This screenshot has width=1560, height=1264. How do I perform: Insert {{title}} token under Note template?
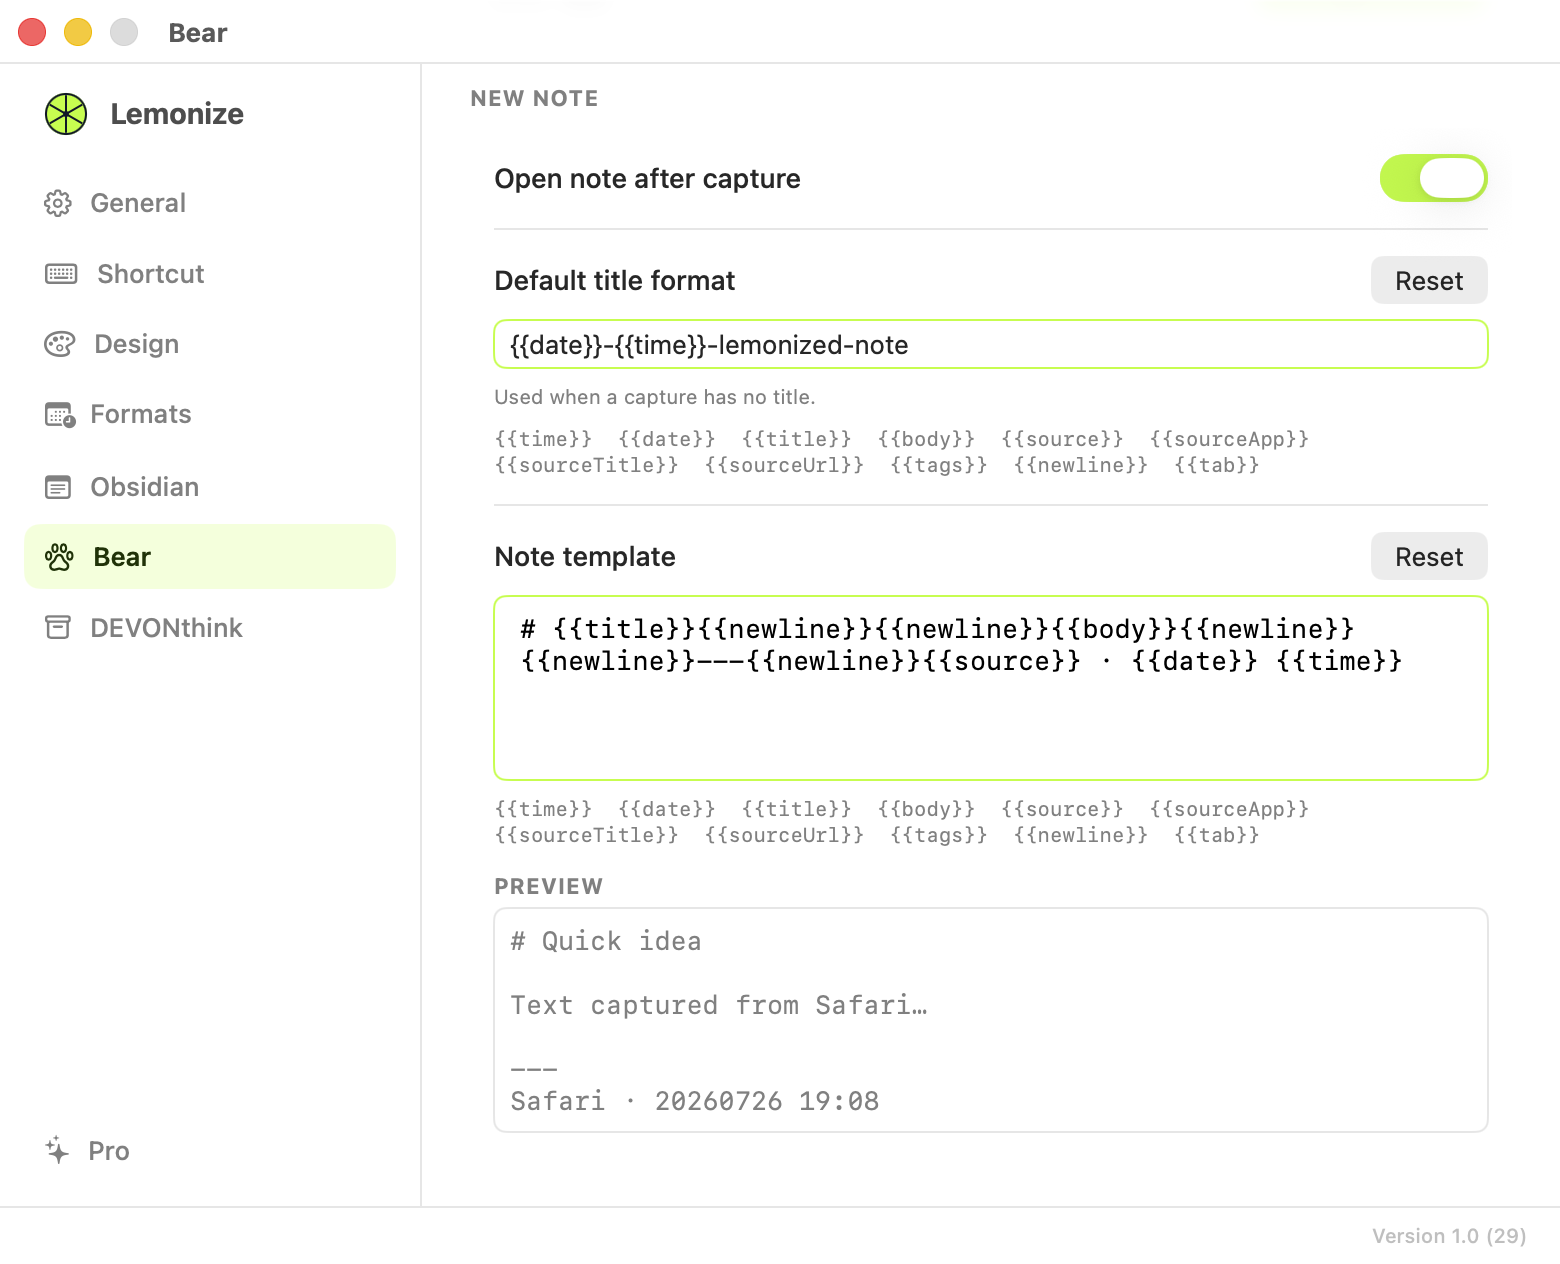(797, 809)
